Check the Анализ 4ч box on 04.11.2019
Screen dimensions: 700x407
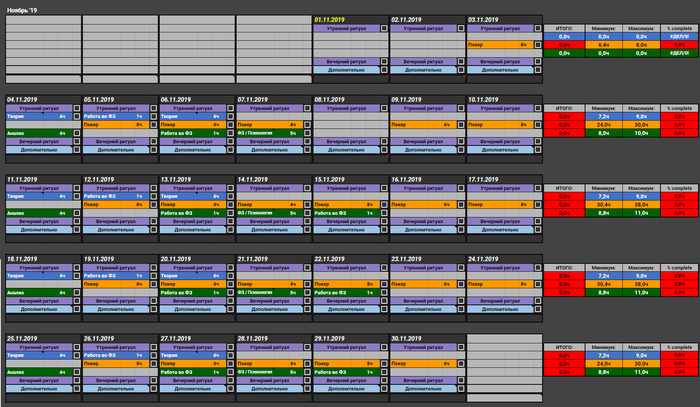(77, 133)
